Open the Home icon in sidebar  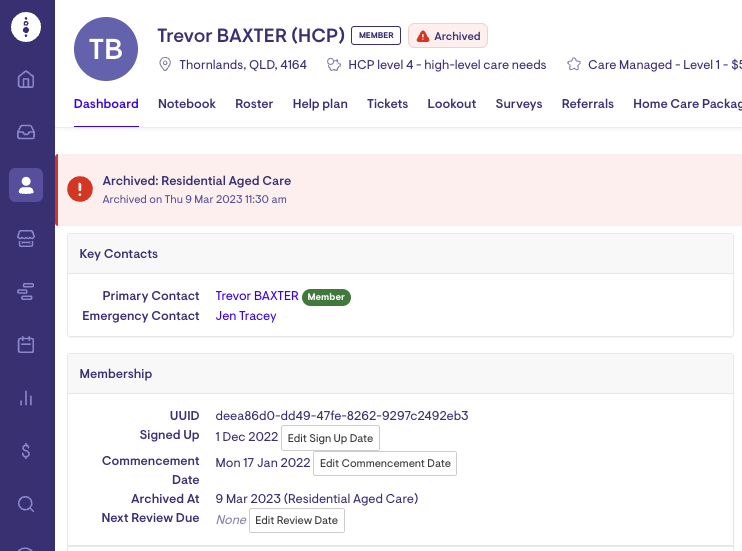(x=26, y=79)
